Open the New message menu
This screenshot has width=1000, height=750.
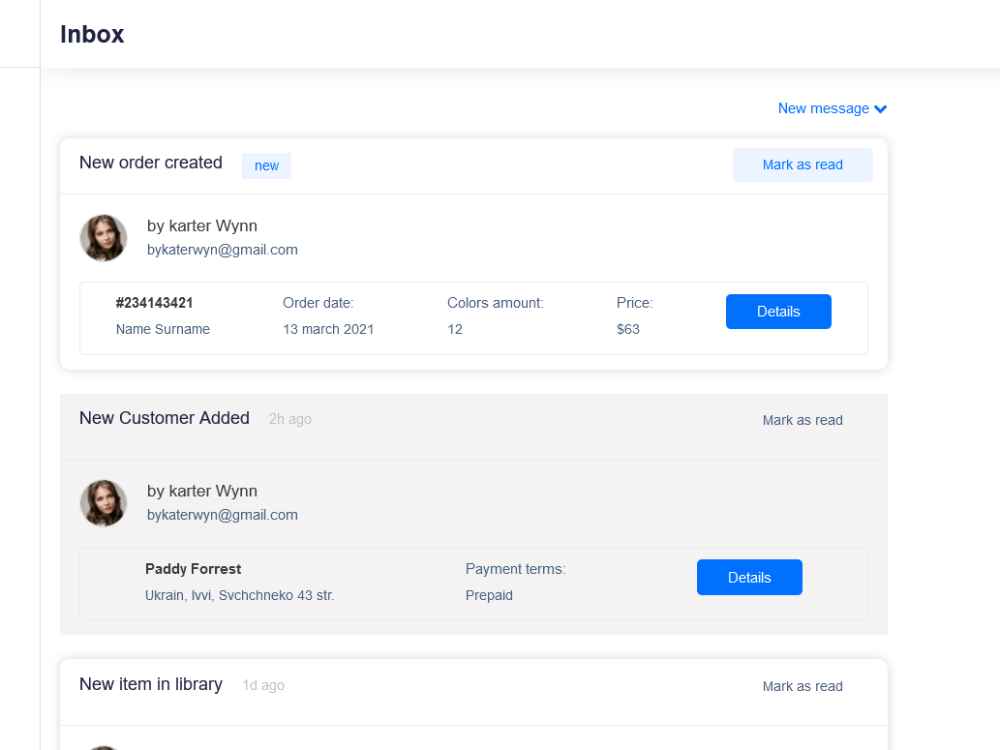(x=822, y=108)
